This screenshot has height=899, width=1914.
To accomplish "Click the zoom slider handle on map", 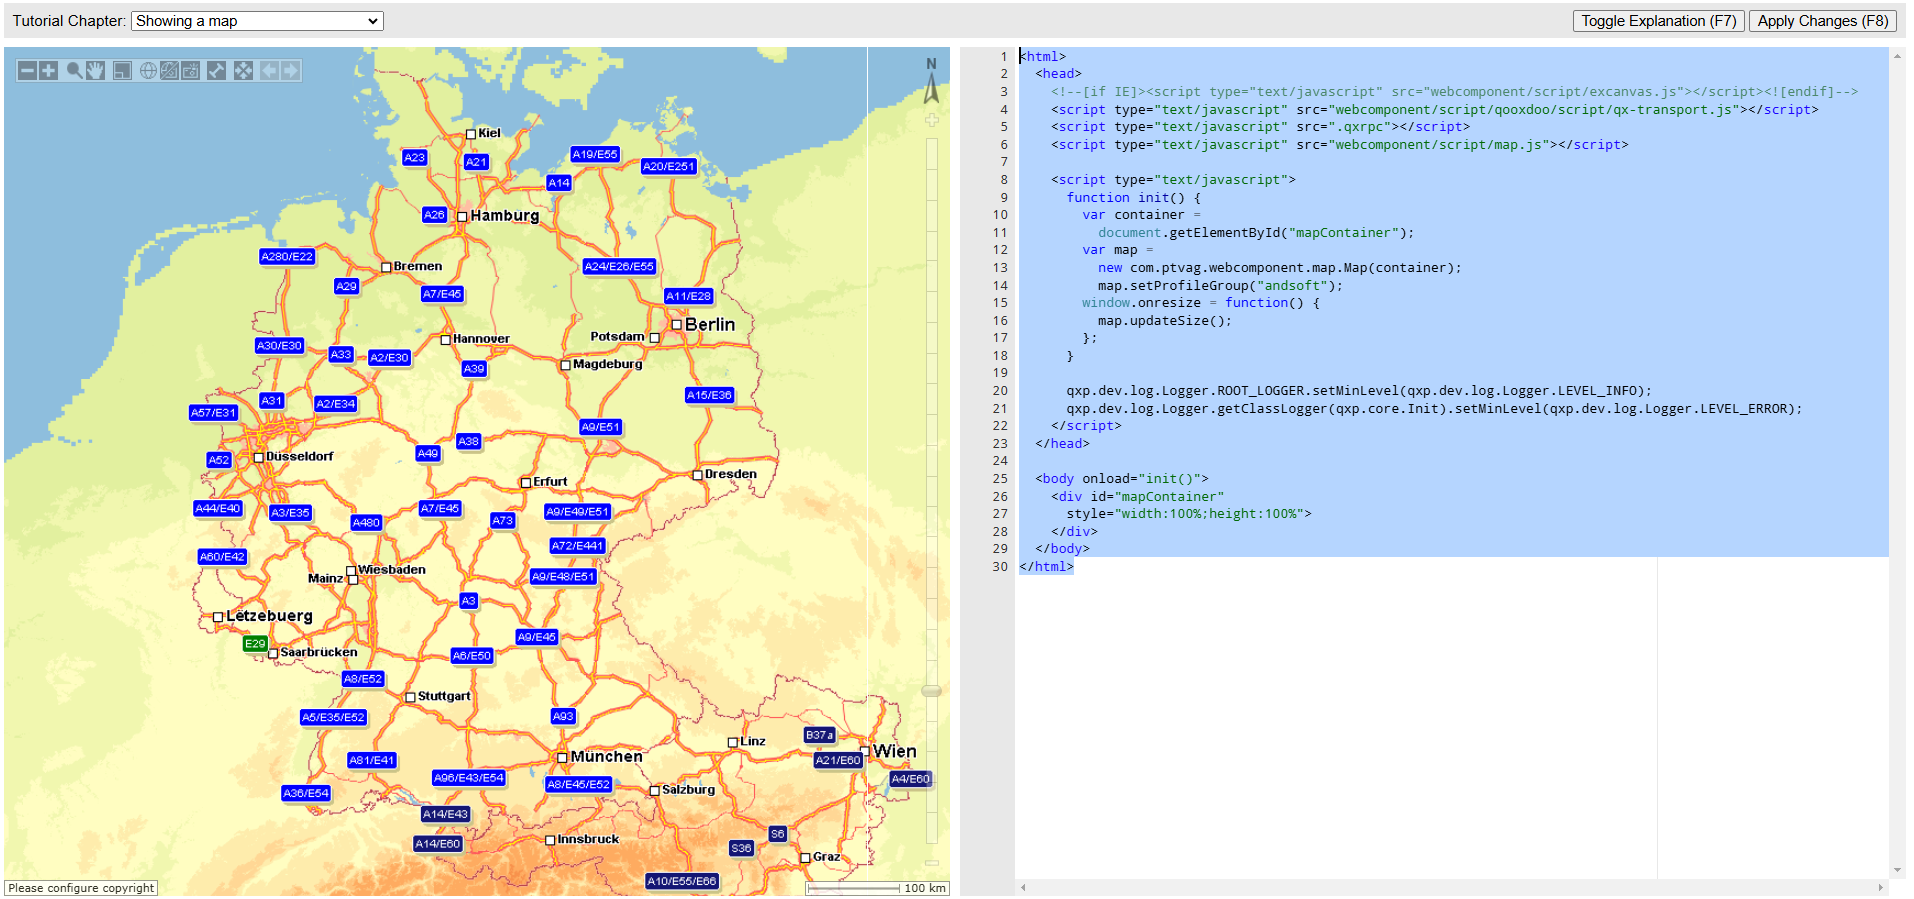I will [931, 691].
